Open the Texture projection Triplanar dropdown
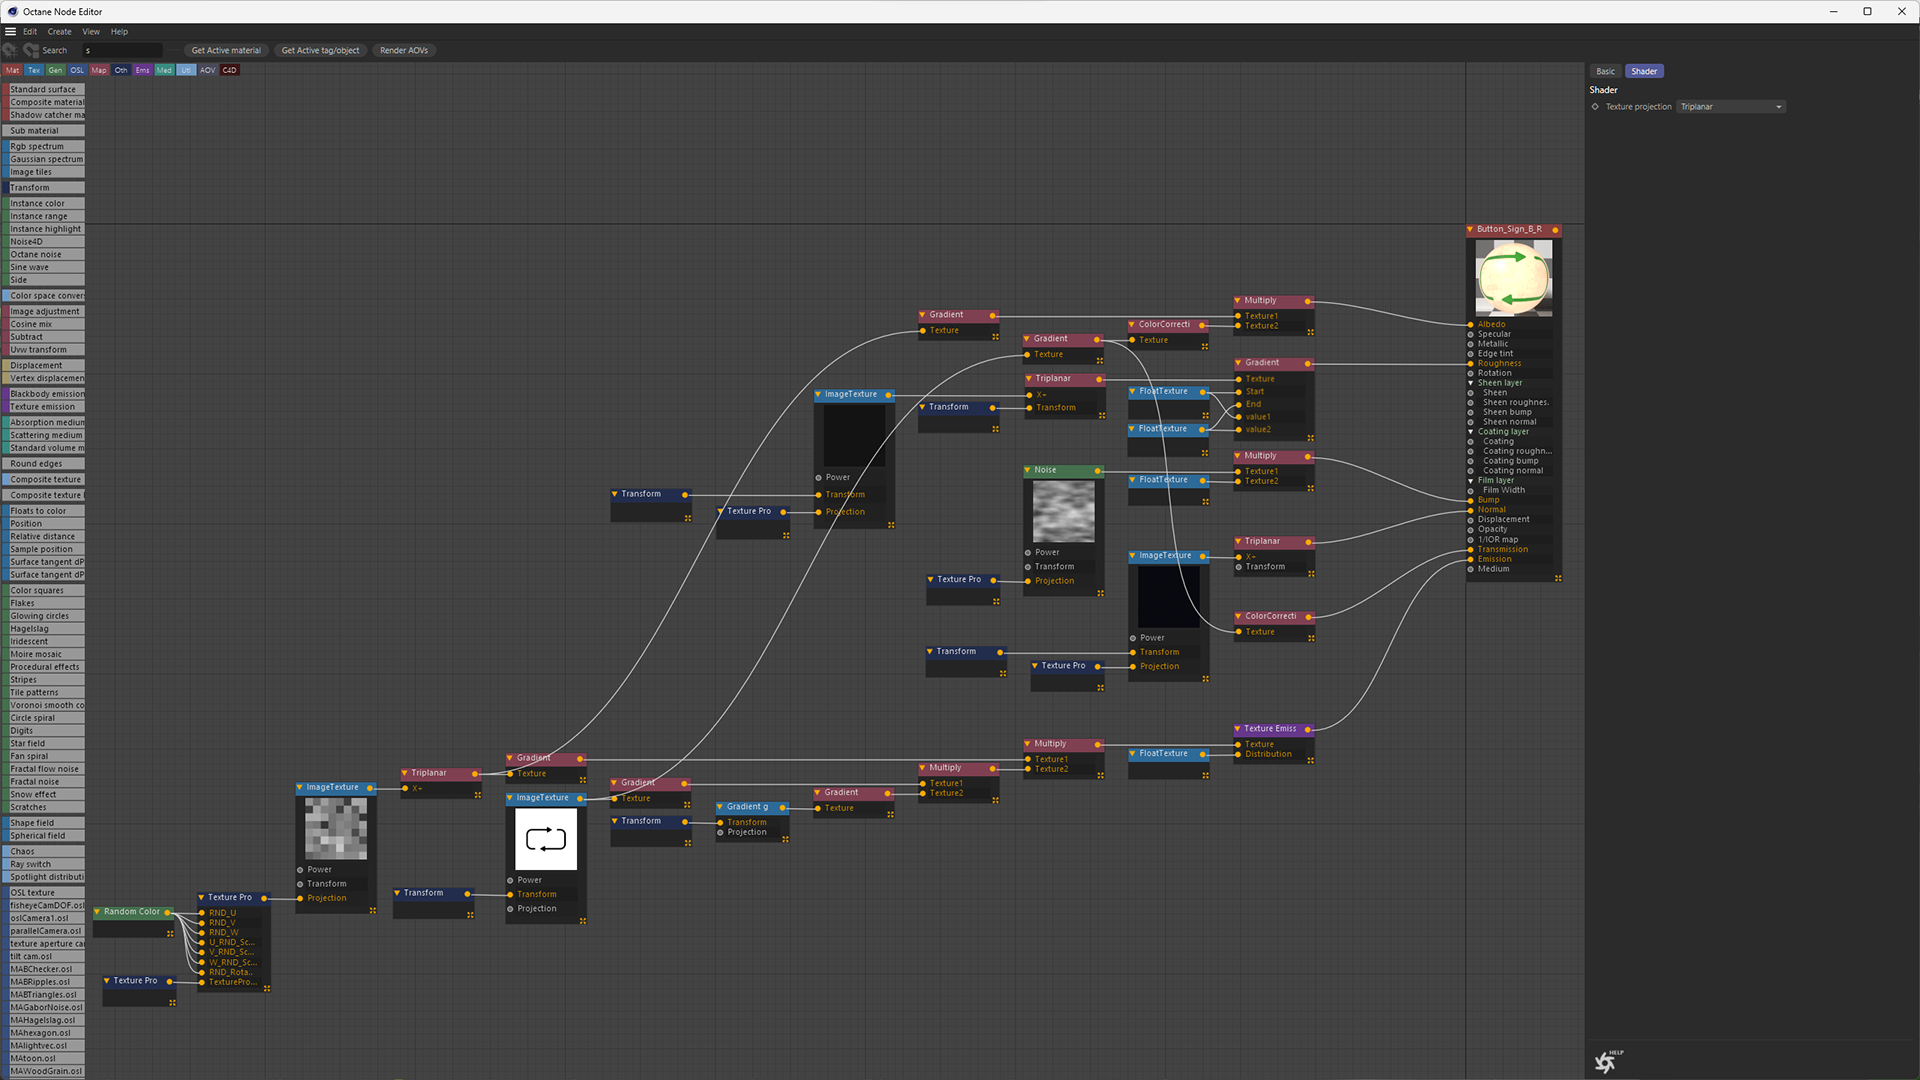This screenshot has height=1080, width=1920. (x=1731, y=107)
